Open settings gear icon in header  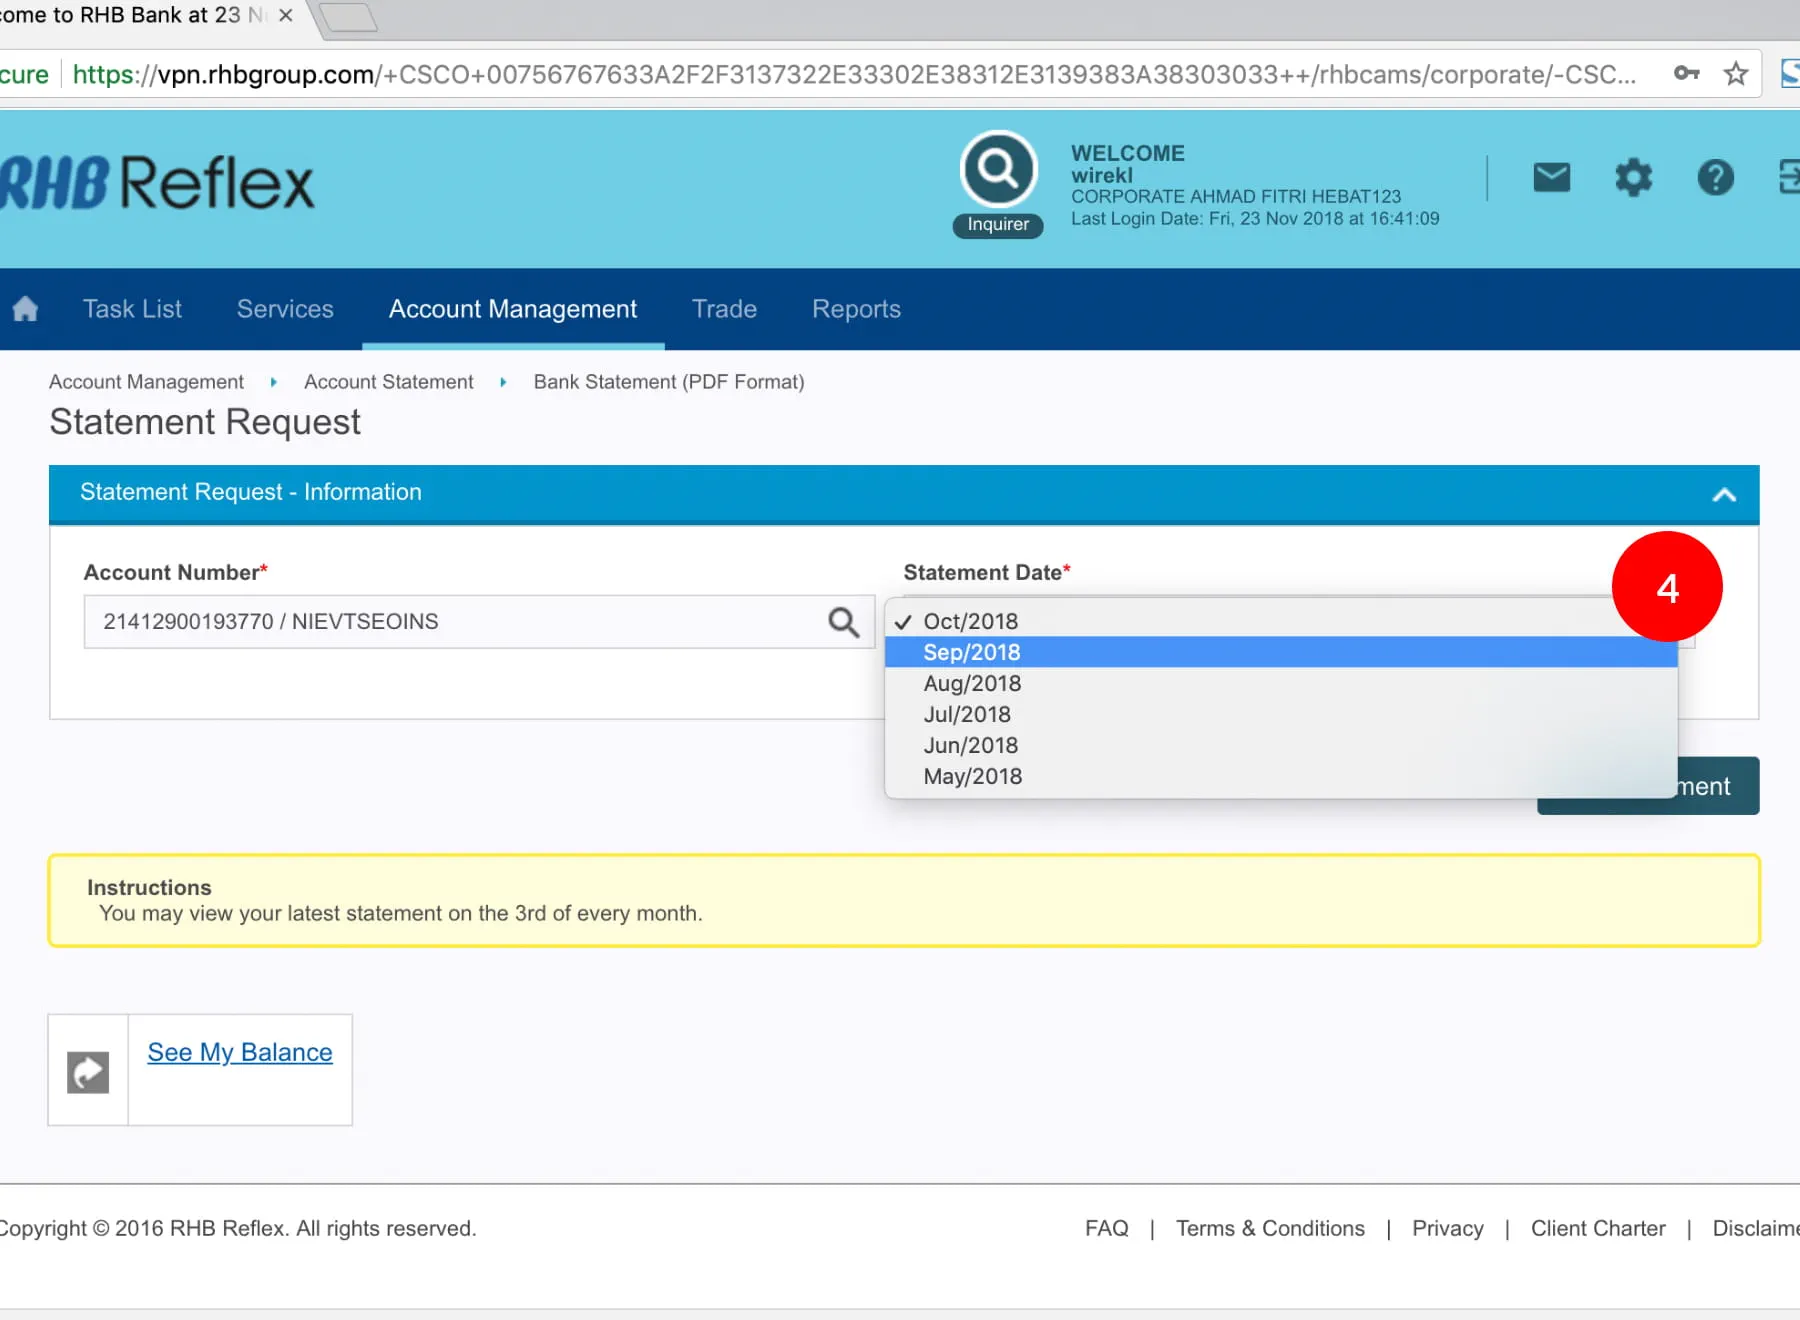pos(1633,178)
